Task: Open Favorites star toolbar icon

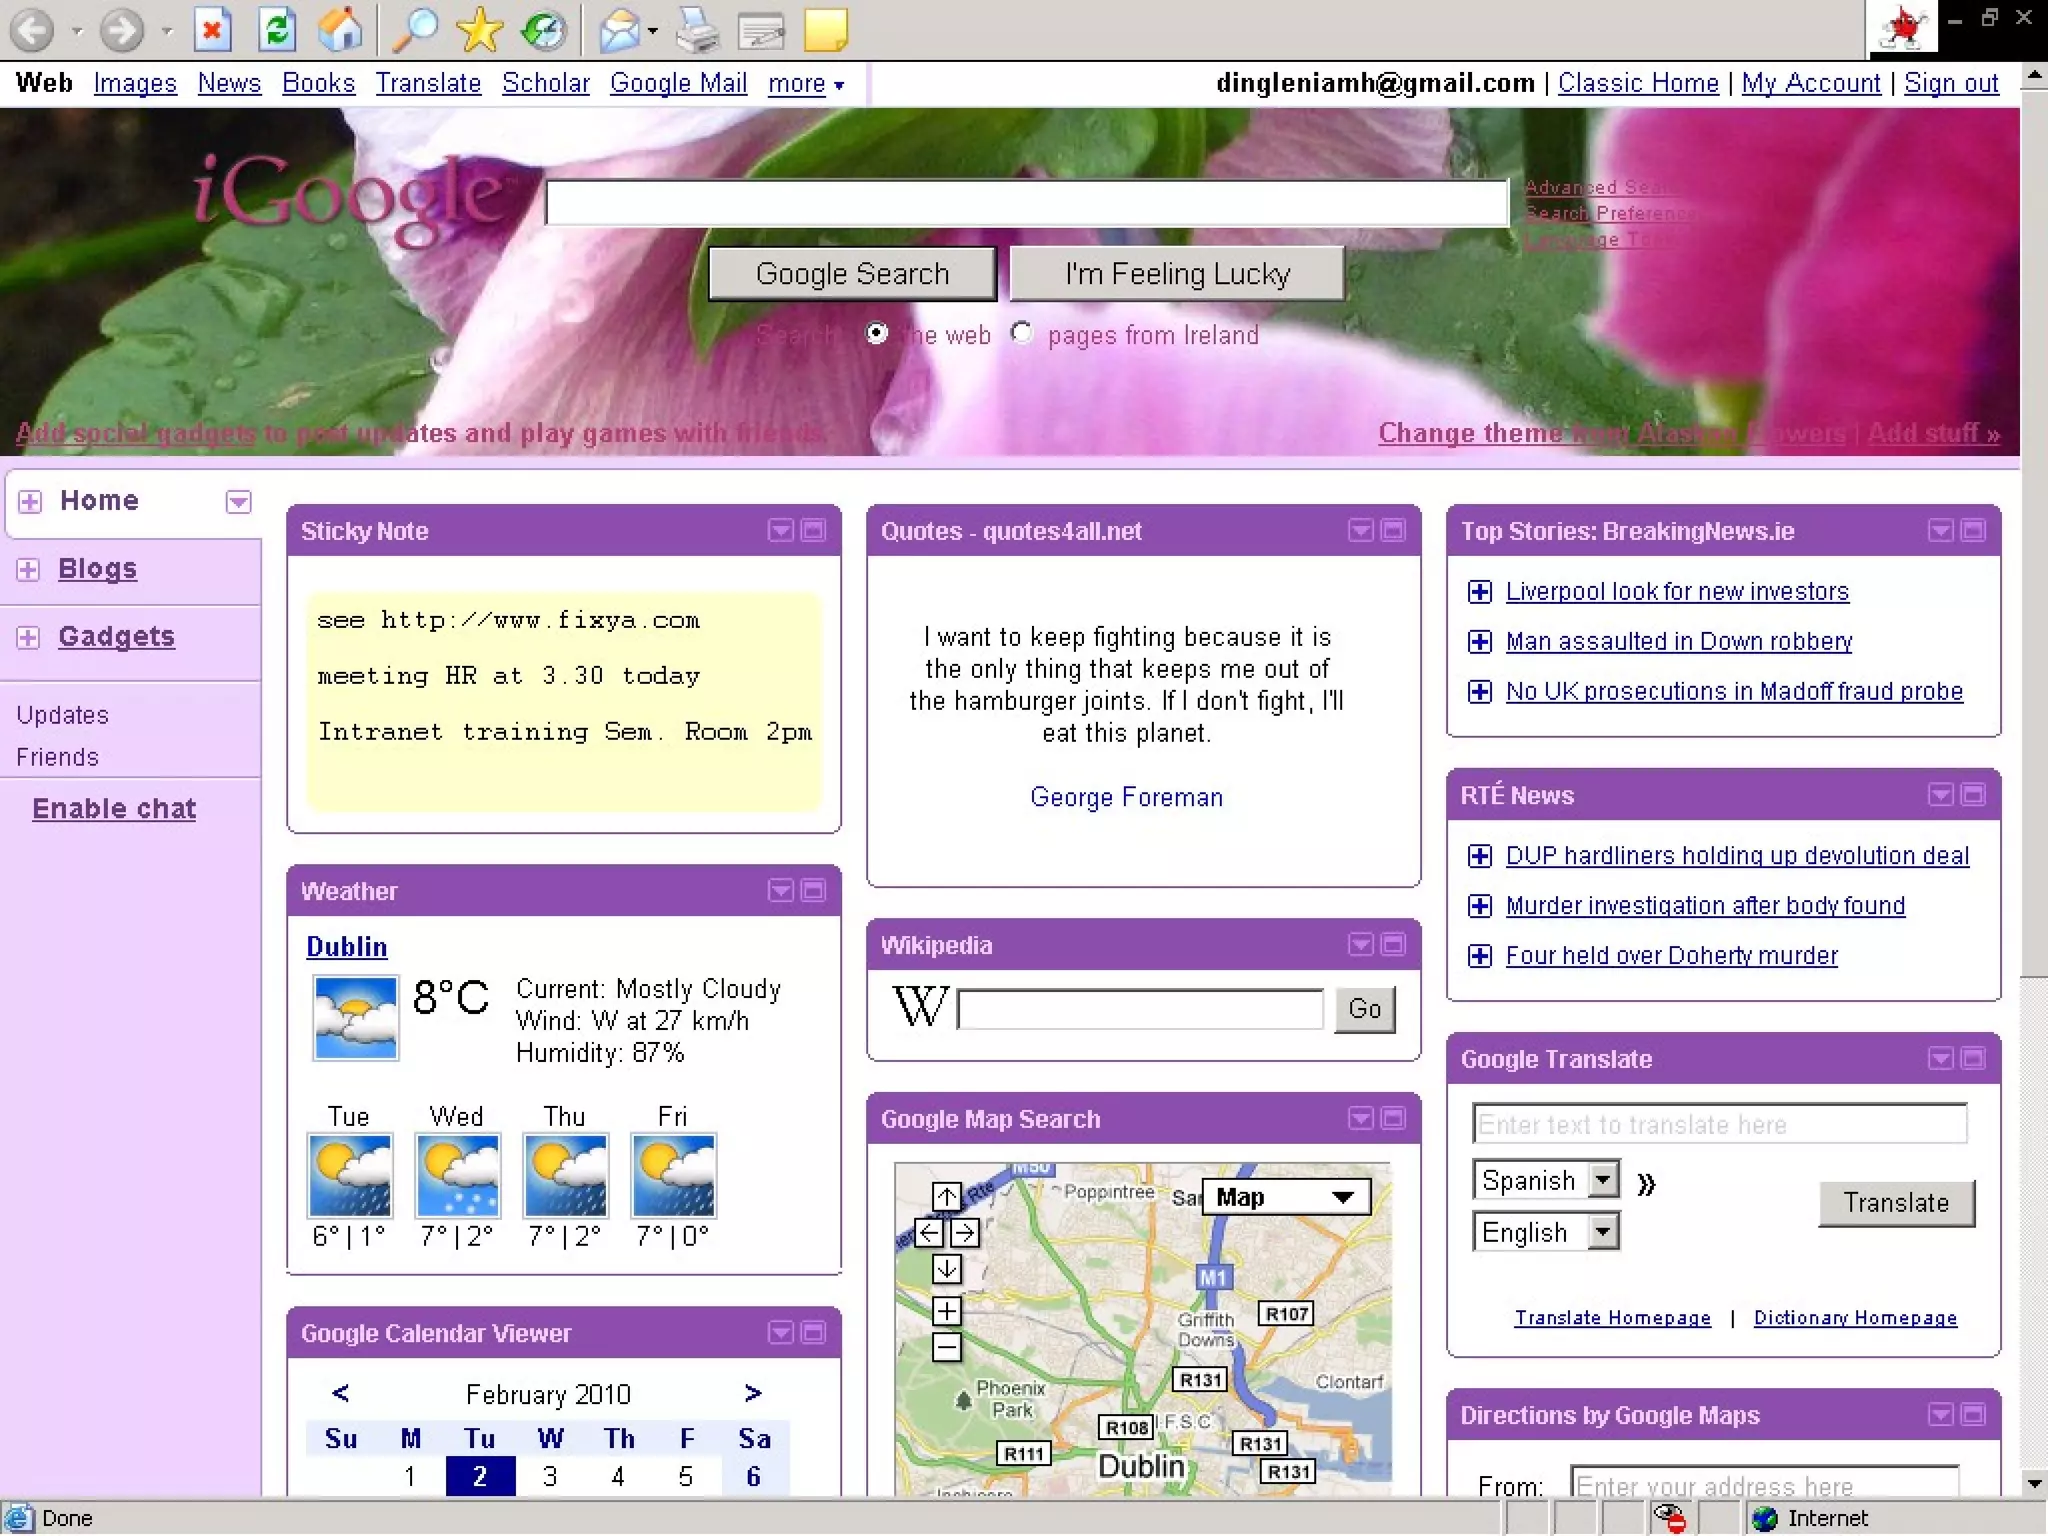Action: pos(479,30)
